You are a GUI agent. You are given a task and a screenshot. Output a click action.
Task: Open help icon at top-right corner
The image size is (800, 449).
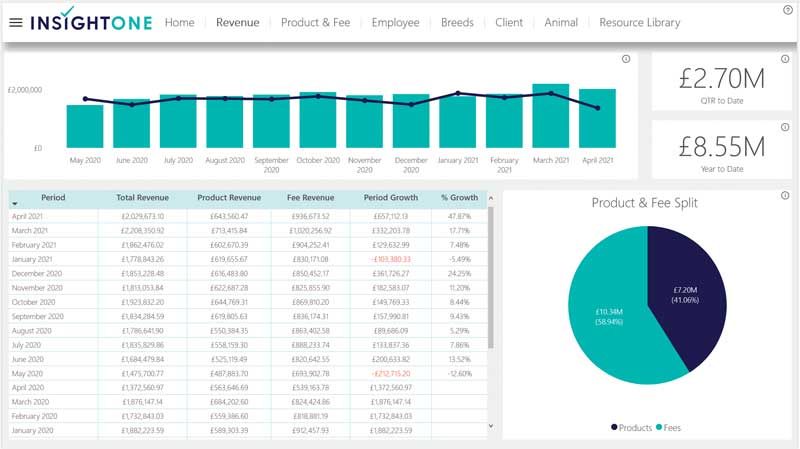point(788,10)
